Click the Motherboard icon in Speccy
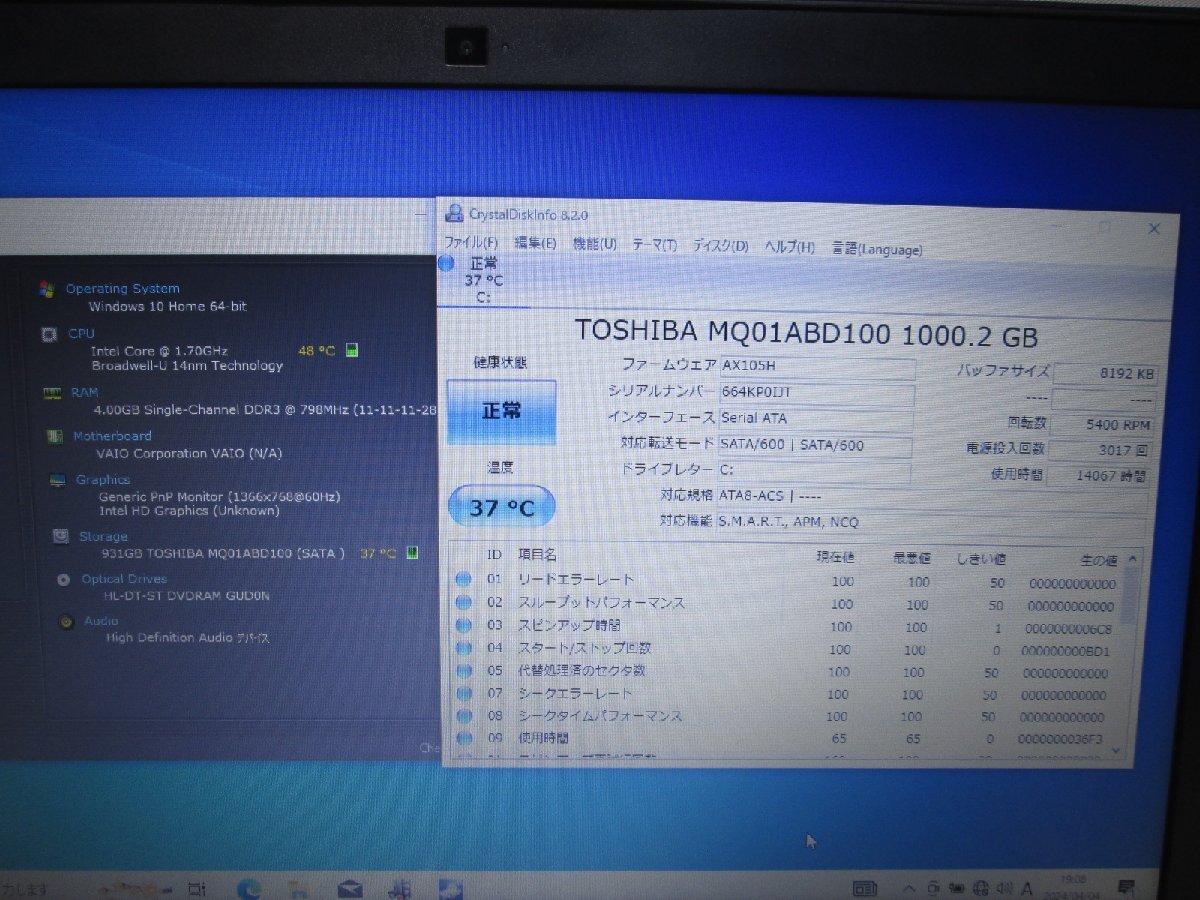 [54, 436]
